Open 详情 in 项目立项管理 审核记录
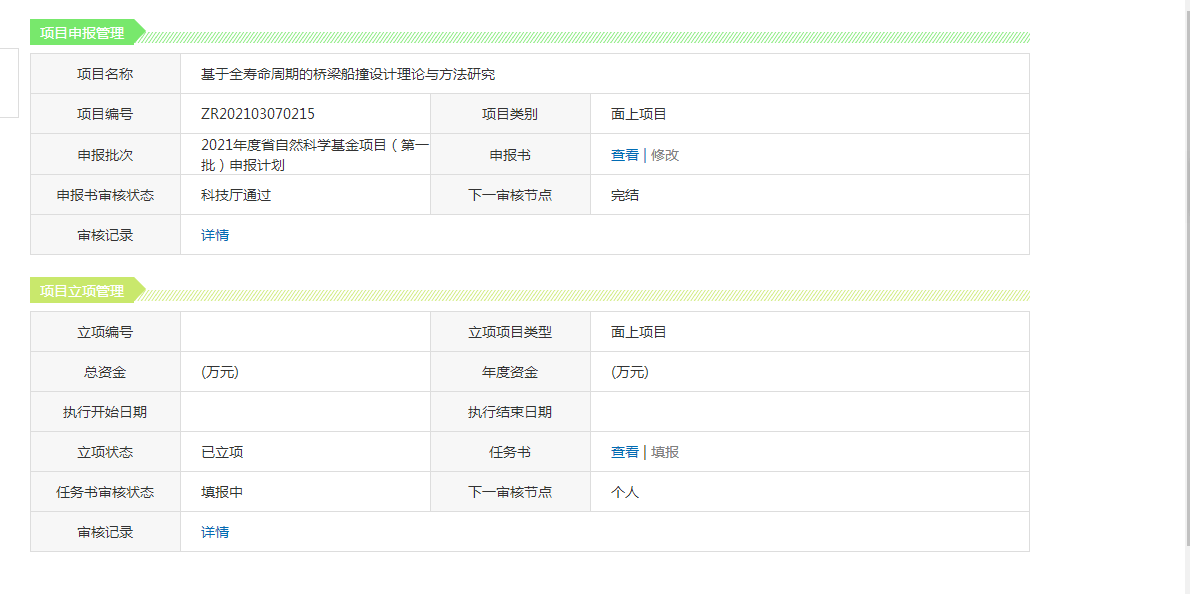 point(215,532)
